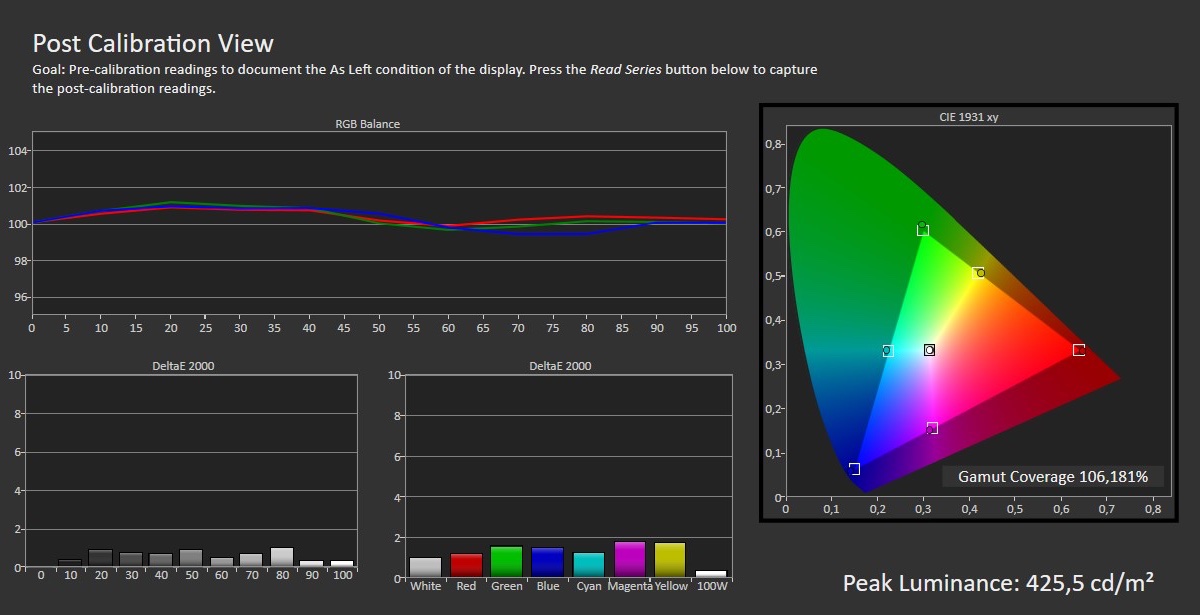This screenshot has height=615, width=1200.
Task: Select the yellow secondary marker on CIE diagram
Action: tap(978, 272)
